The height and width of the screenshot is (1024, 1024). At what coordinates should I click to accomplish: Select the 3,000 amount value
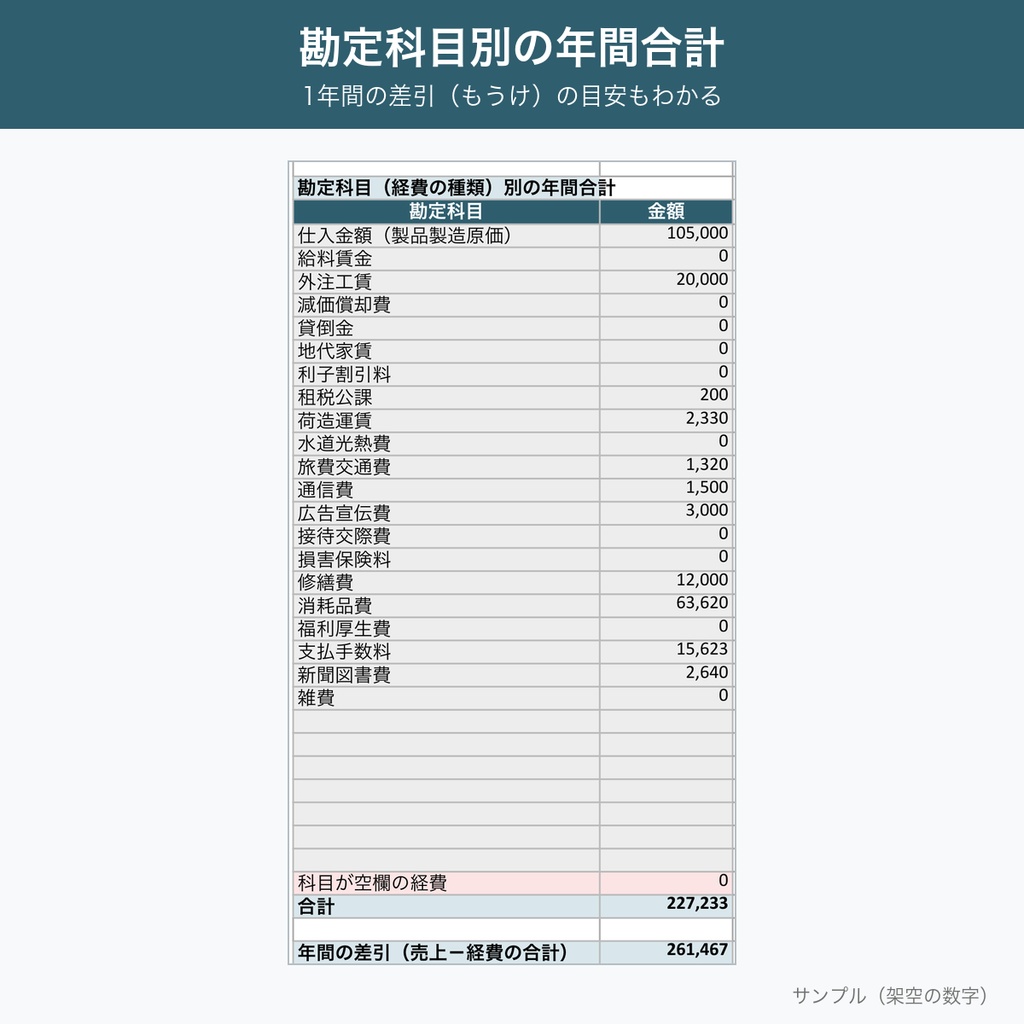tap(706, 511)
